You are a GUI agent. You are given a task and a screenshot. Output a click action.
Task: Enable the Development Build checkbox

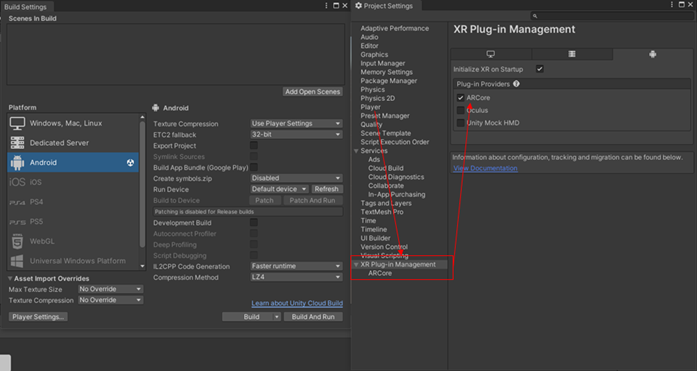tap(254, 222)
